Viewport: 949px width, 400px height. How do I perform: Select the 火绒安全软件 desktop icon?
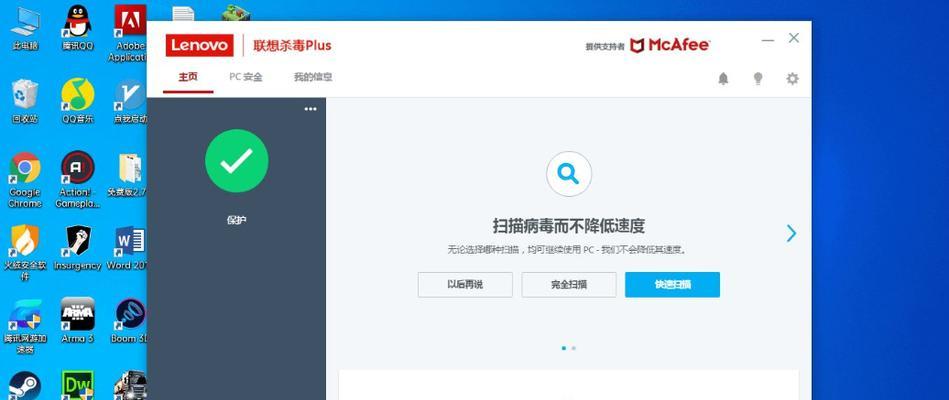coord(25,253)
